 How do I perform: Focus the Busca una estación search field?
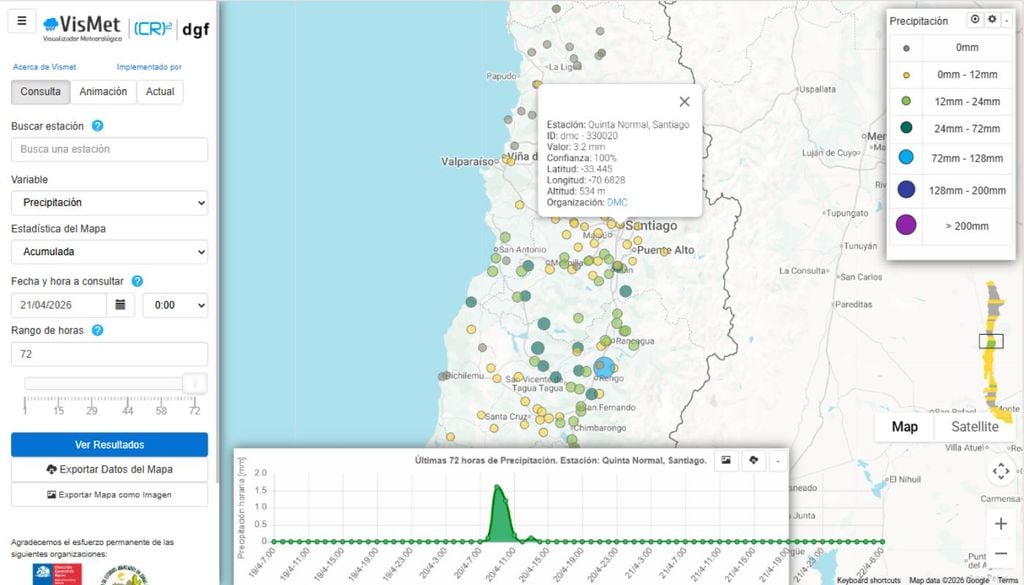(x=109, y=150)
